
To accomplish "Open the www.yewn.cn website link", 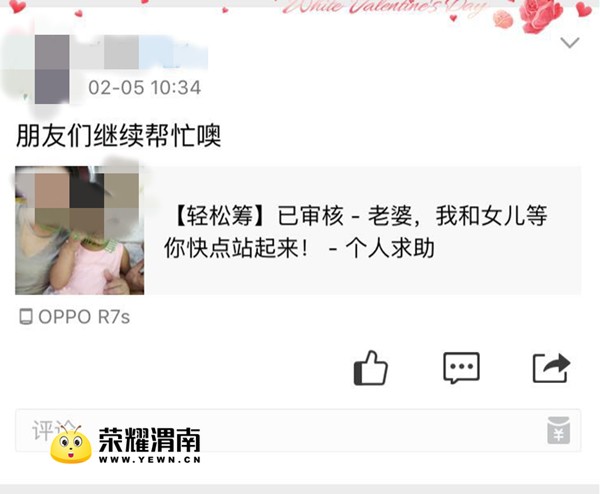I will [x=150, y=460].
